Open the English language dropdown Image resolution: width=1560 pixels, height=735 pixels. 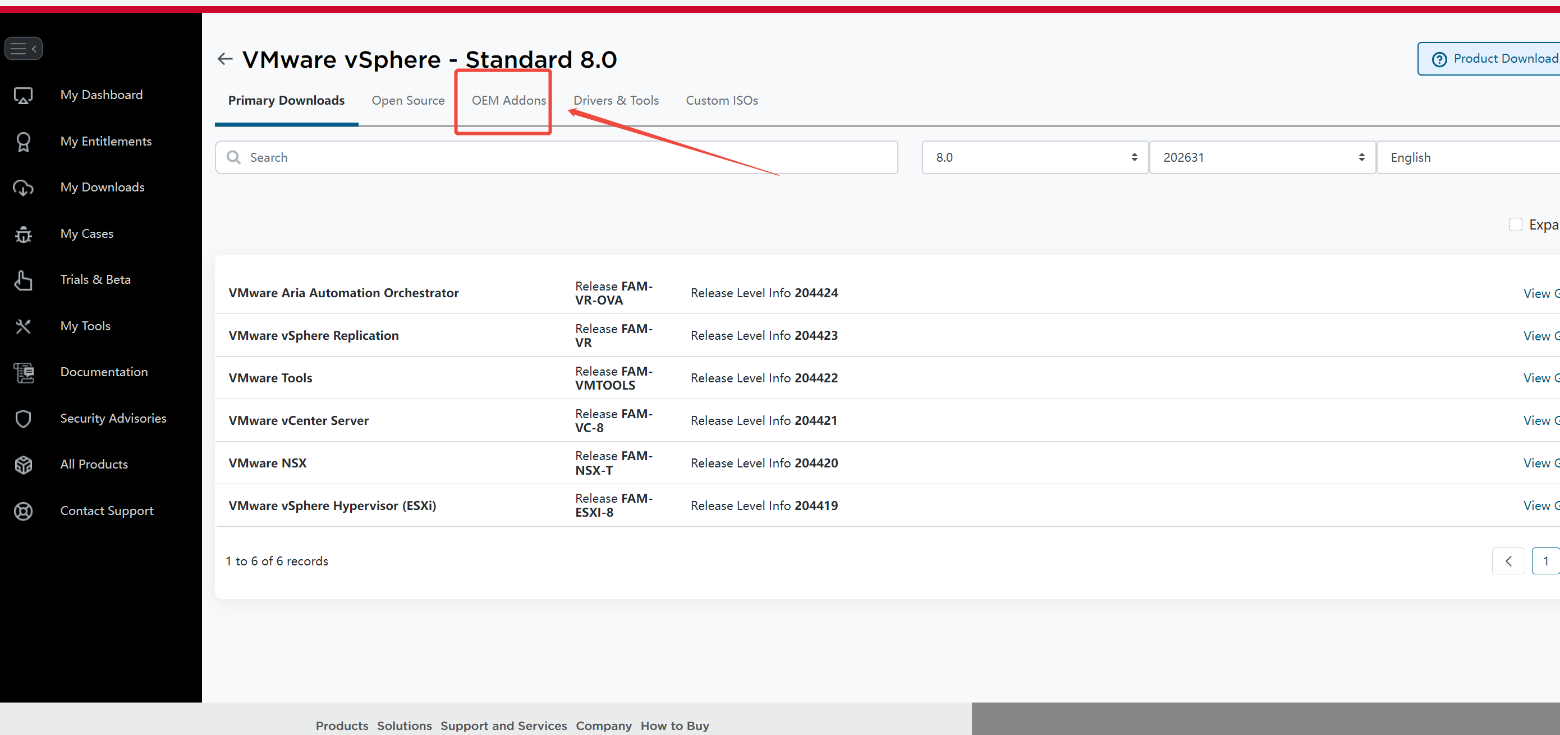click(1468, 158)
